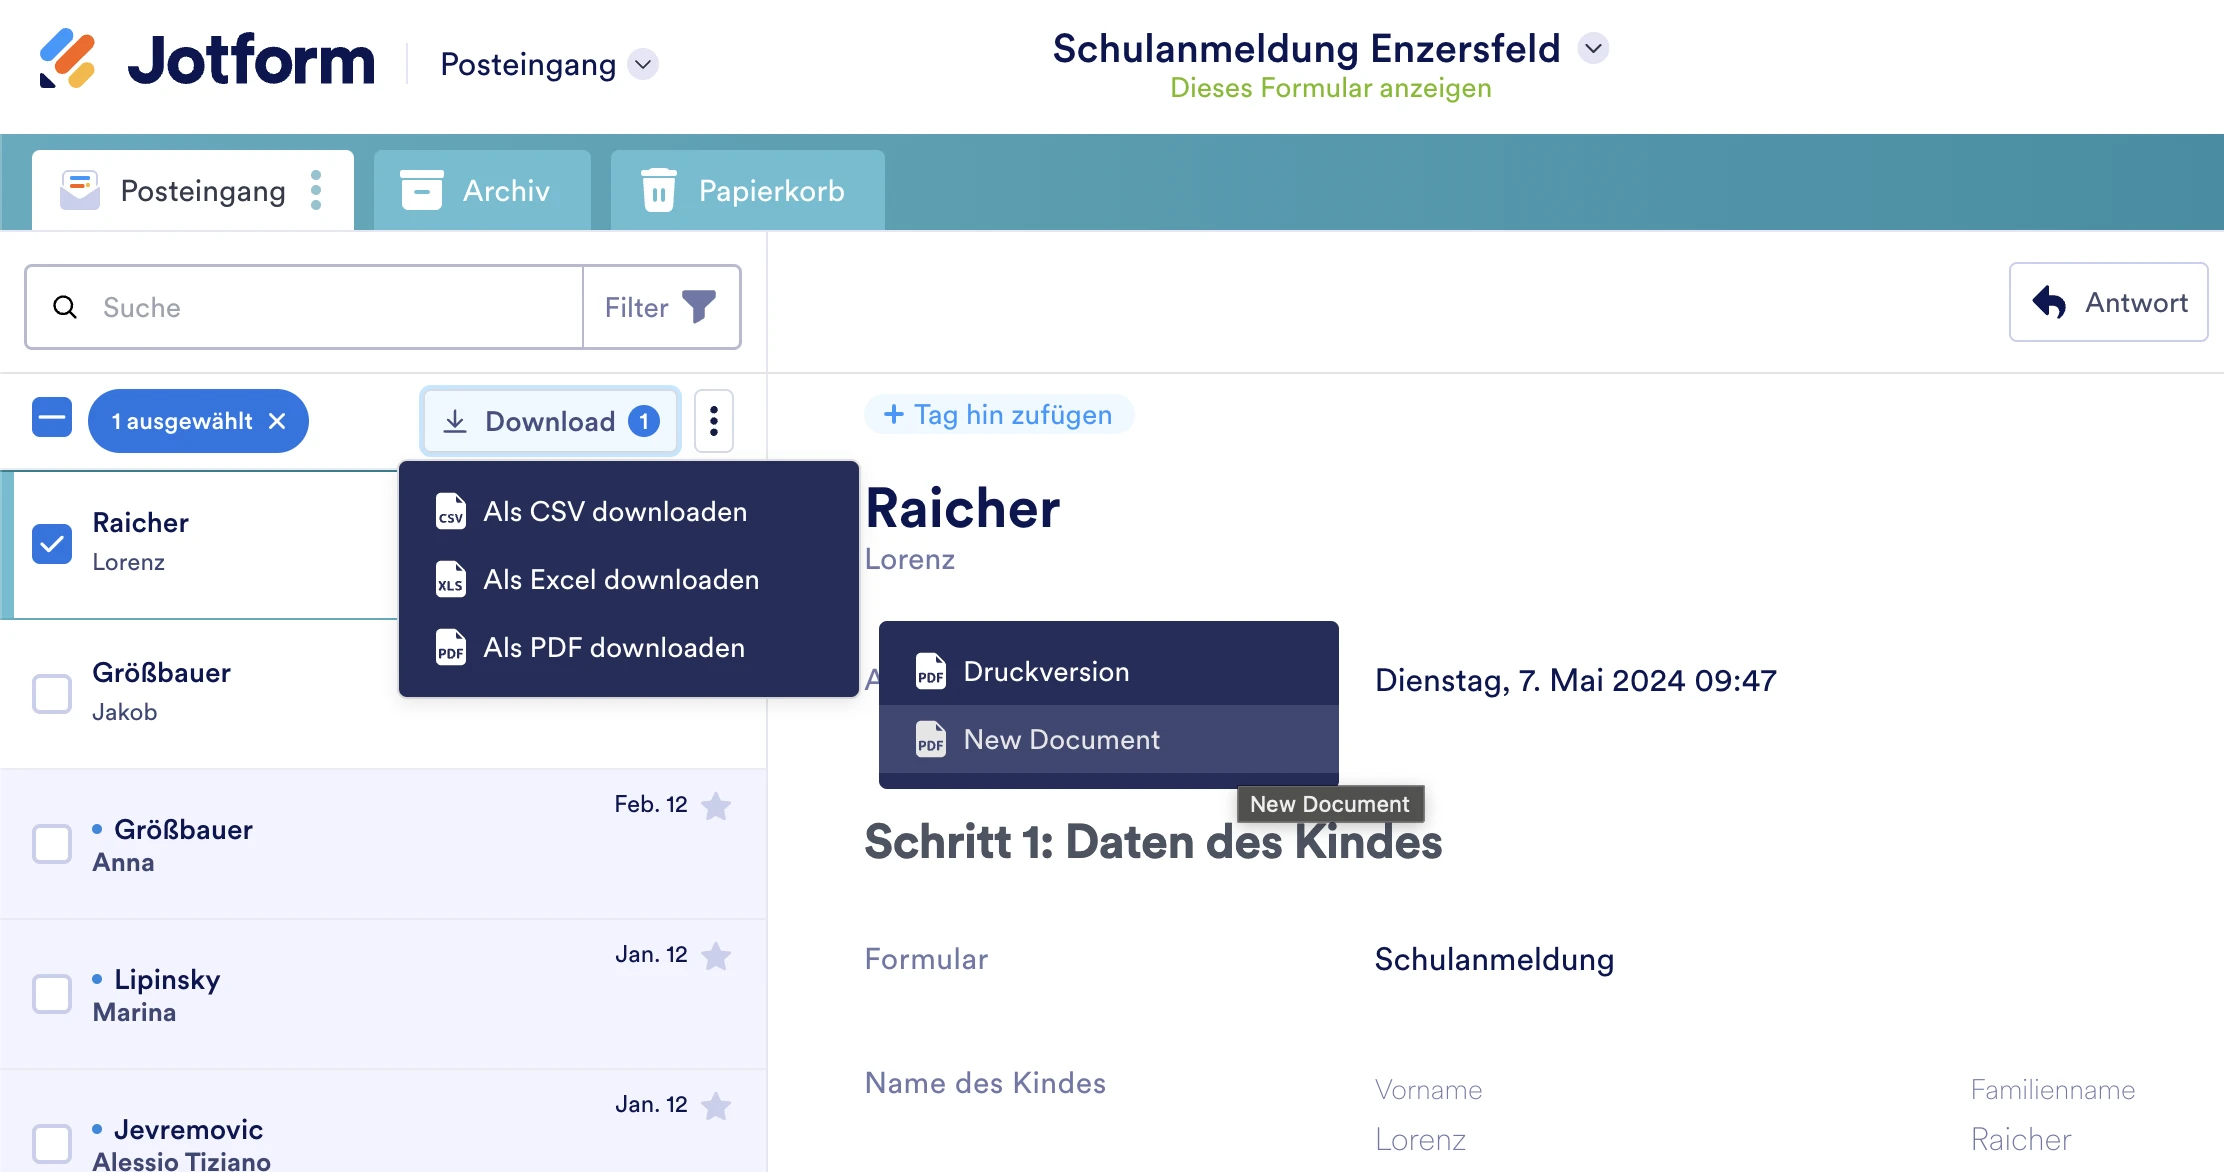Open the kebab menu next to Posteingang tab

click(x=316, y=189)
